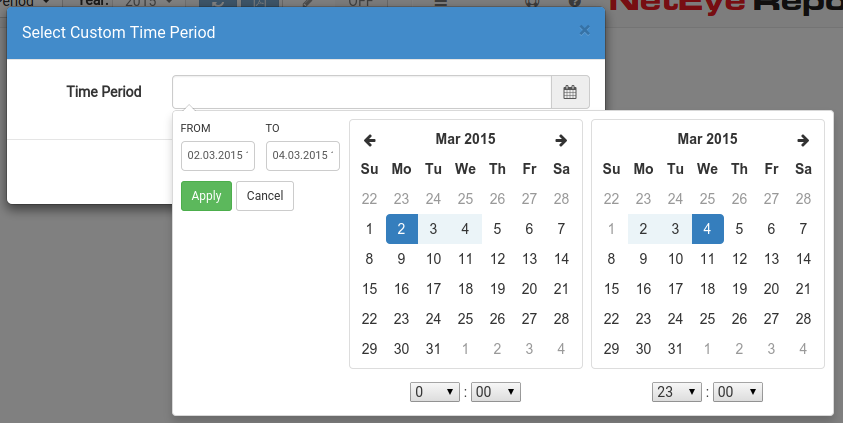Cancel the date range selection

click(x=265, y=196)
